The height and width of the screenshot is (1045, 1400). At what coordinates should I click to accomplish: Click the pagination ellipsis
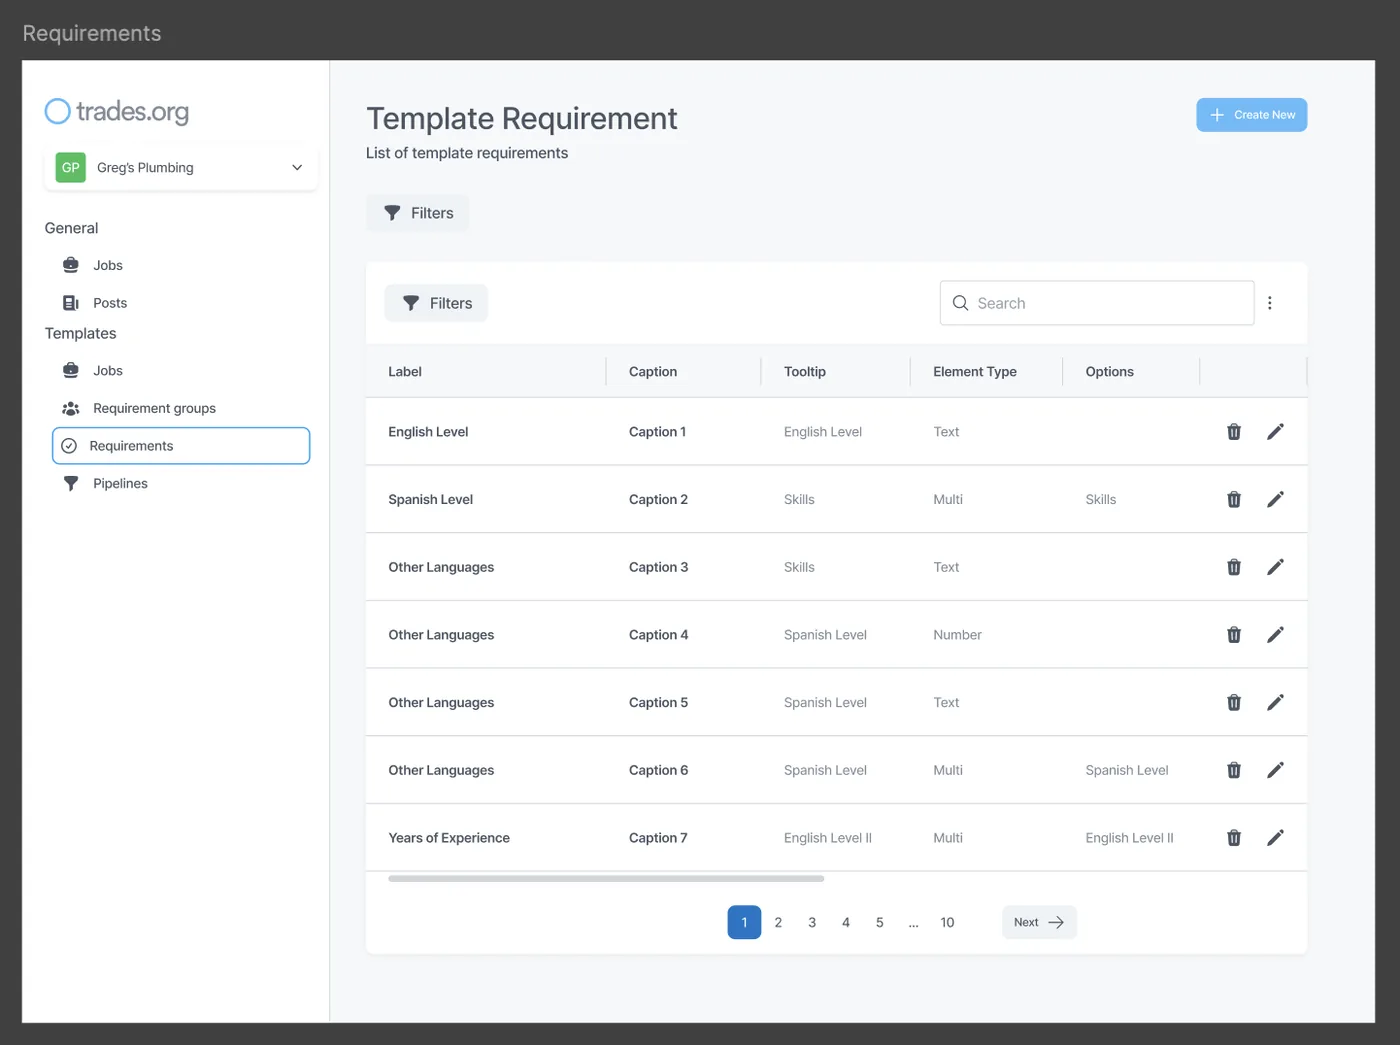913,924
